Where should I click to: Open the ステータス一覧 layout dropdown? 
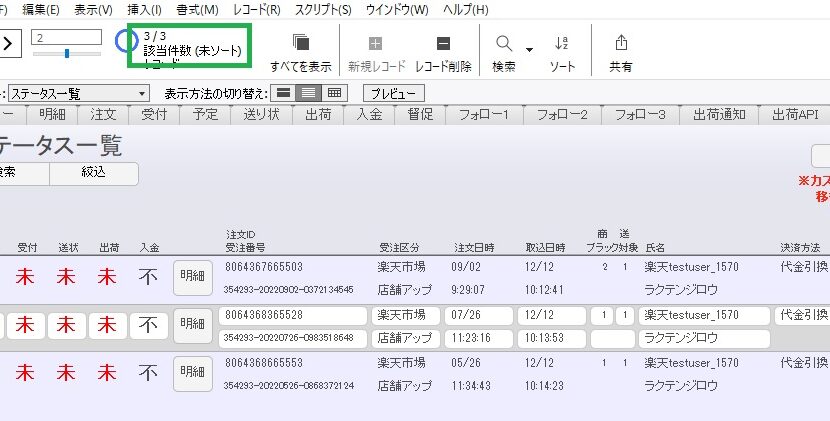point(79,94)
